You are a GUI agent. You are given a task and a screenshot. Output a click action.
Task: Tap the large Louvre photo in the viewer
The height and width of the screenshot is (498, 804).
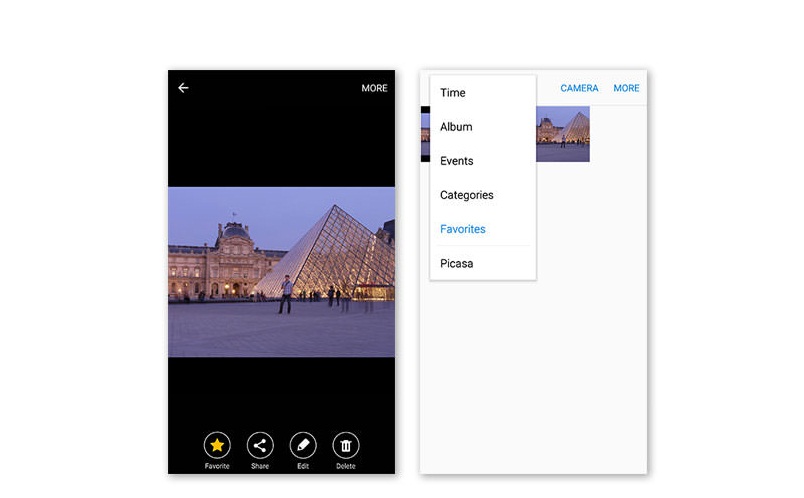click(281, 271)
